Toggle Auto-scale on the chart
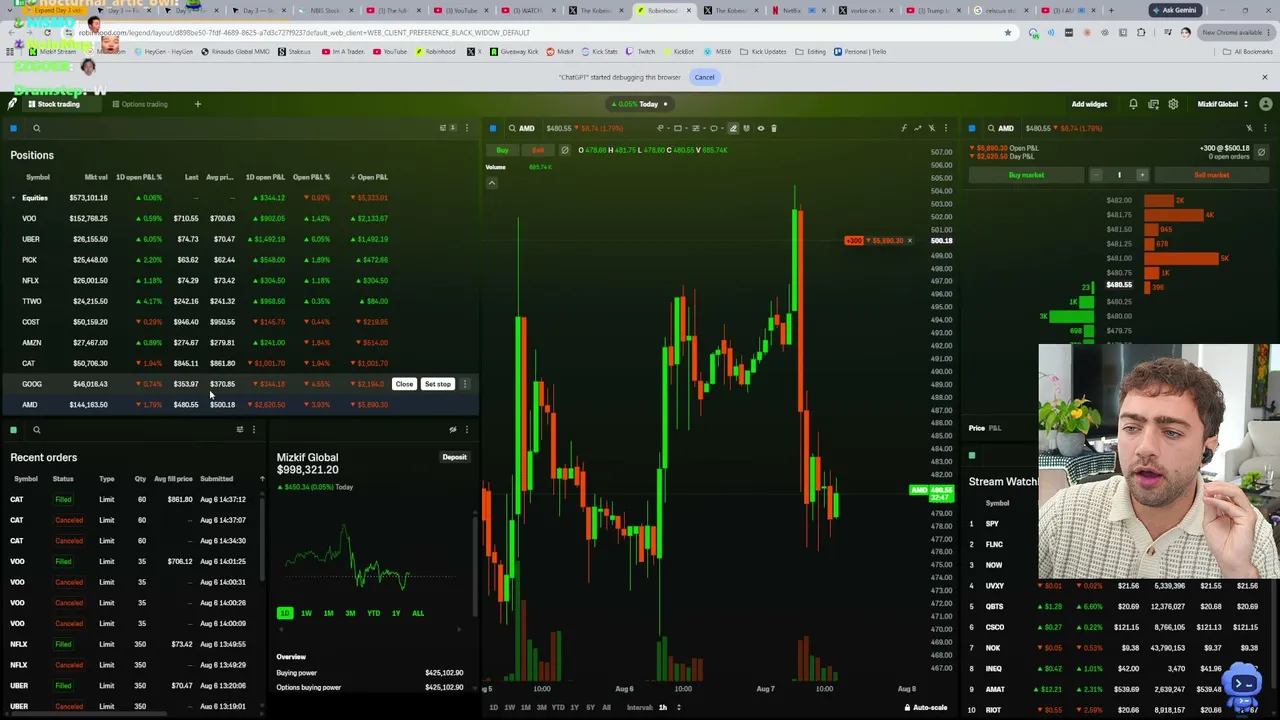 click(925, 708)
